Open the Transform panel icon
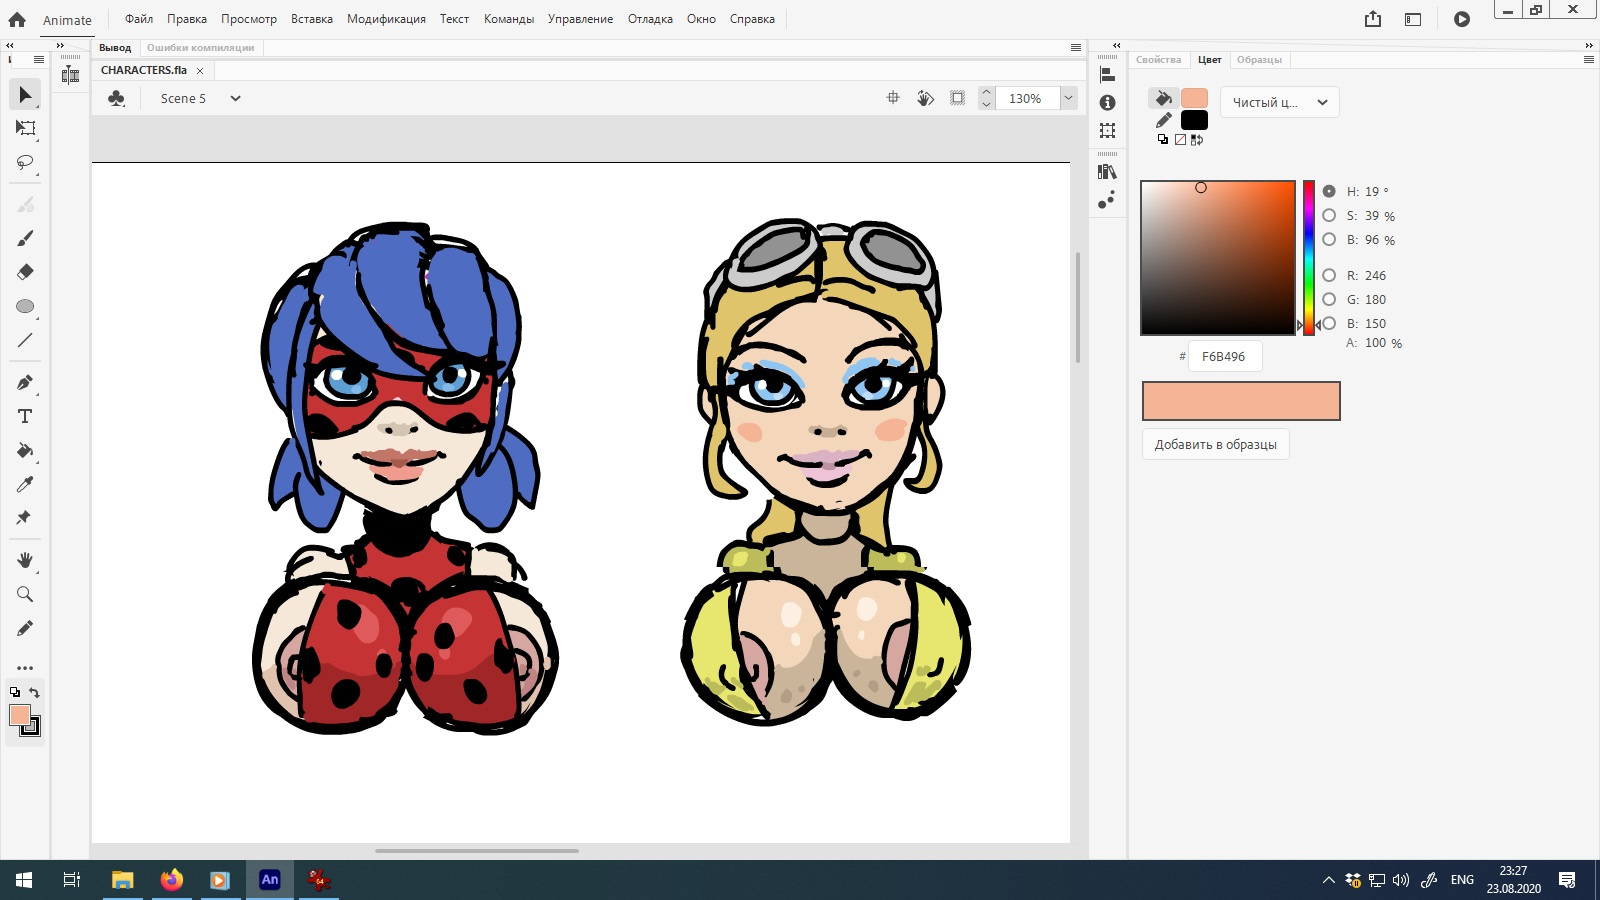This screenshot has height=900, width=1600. coord(1107,131)
